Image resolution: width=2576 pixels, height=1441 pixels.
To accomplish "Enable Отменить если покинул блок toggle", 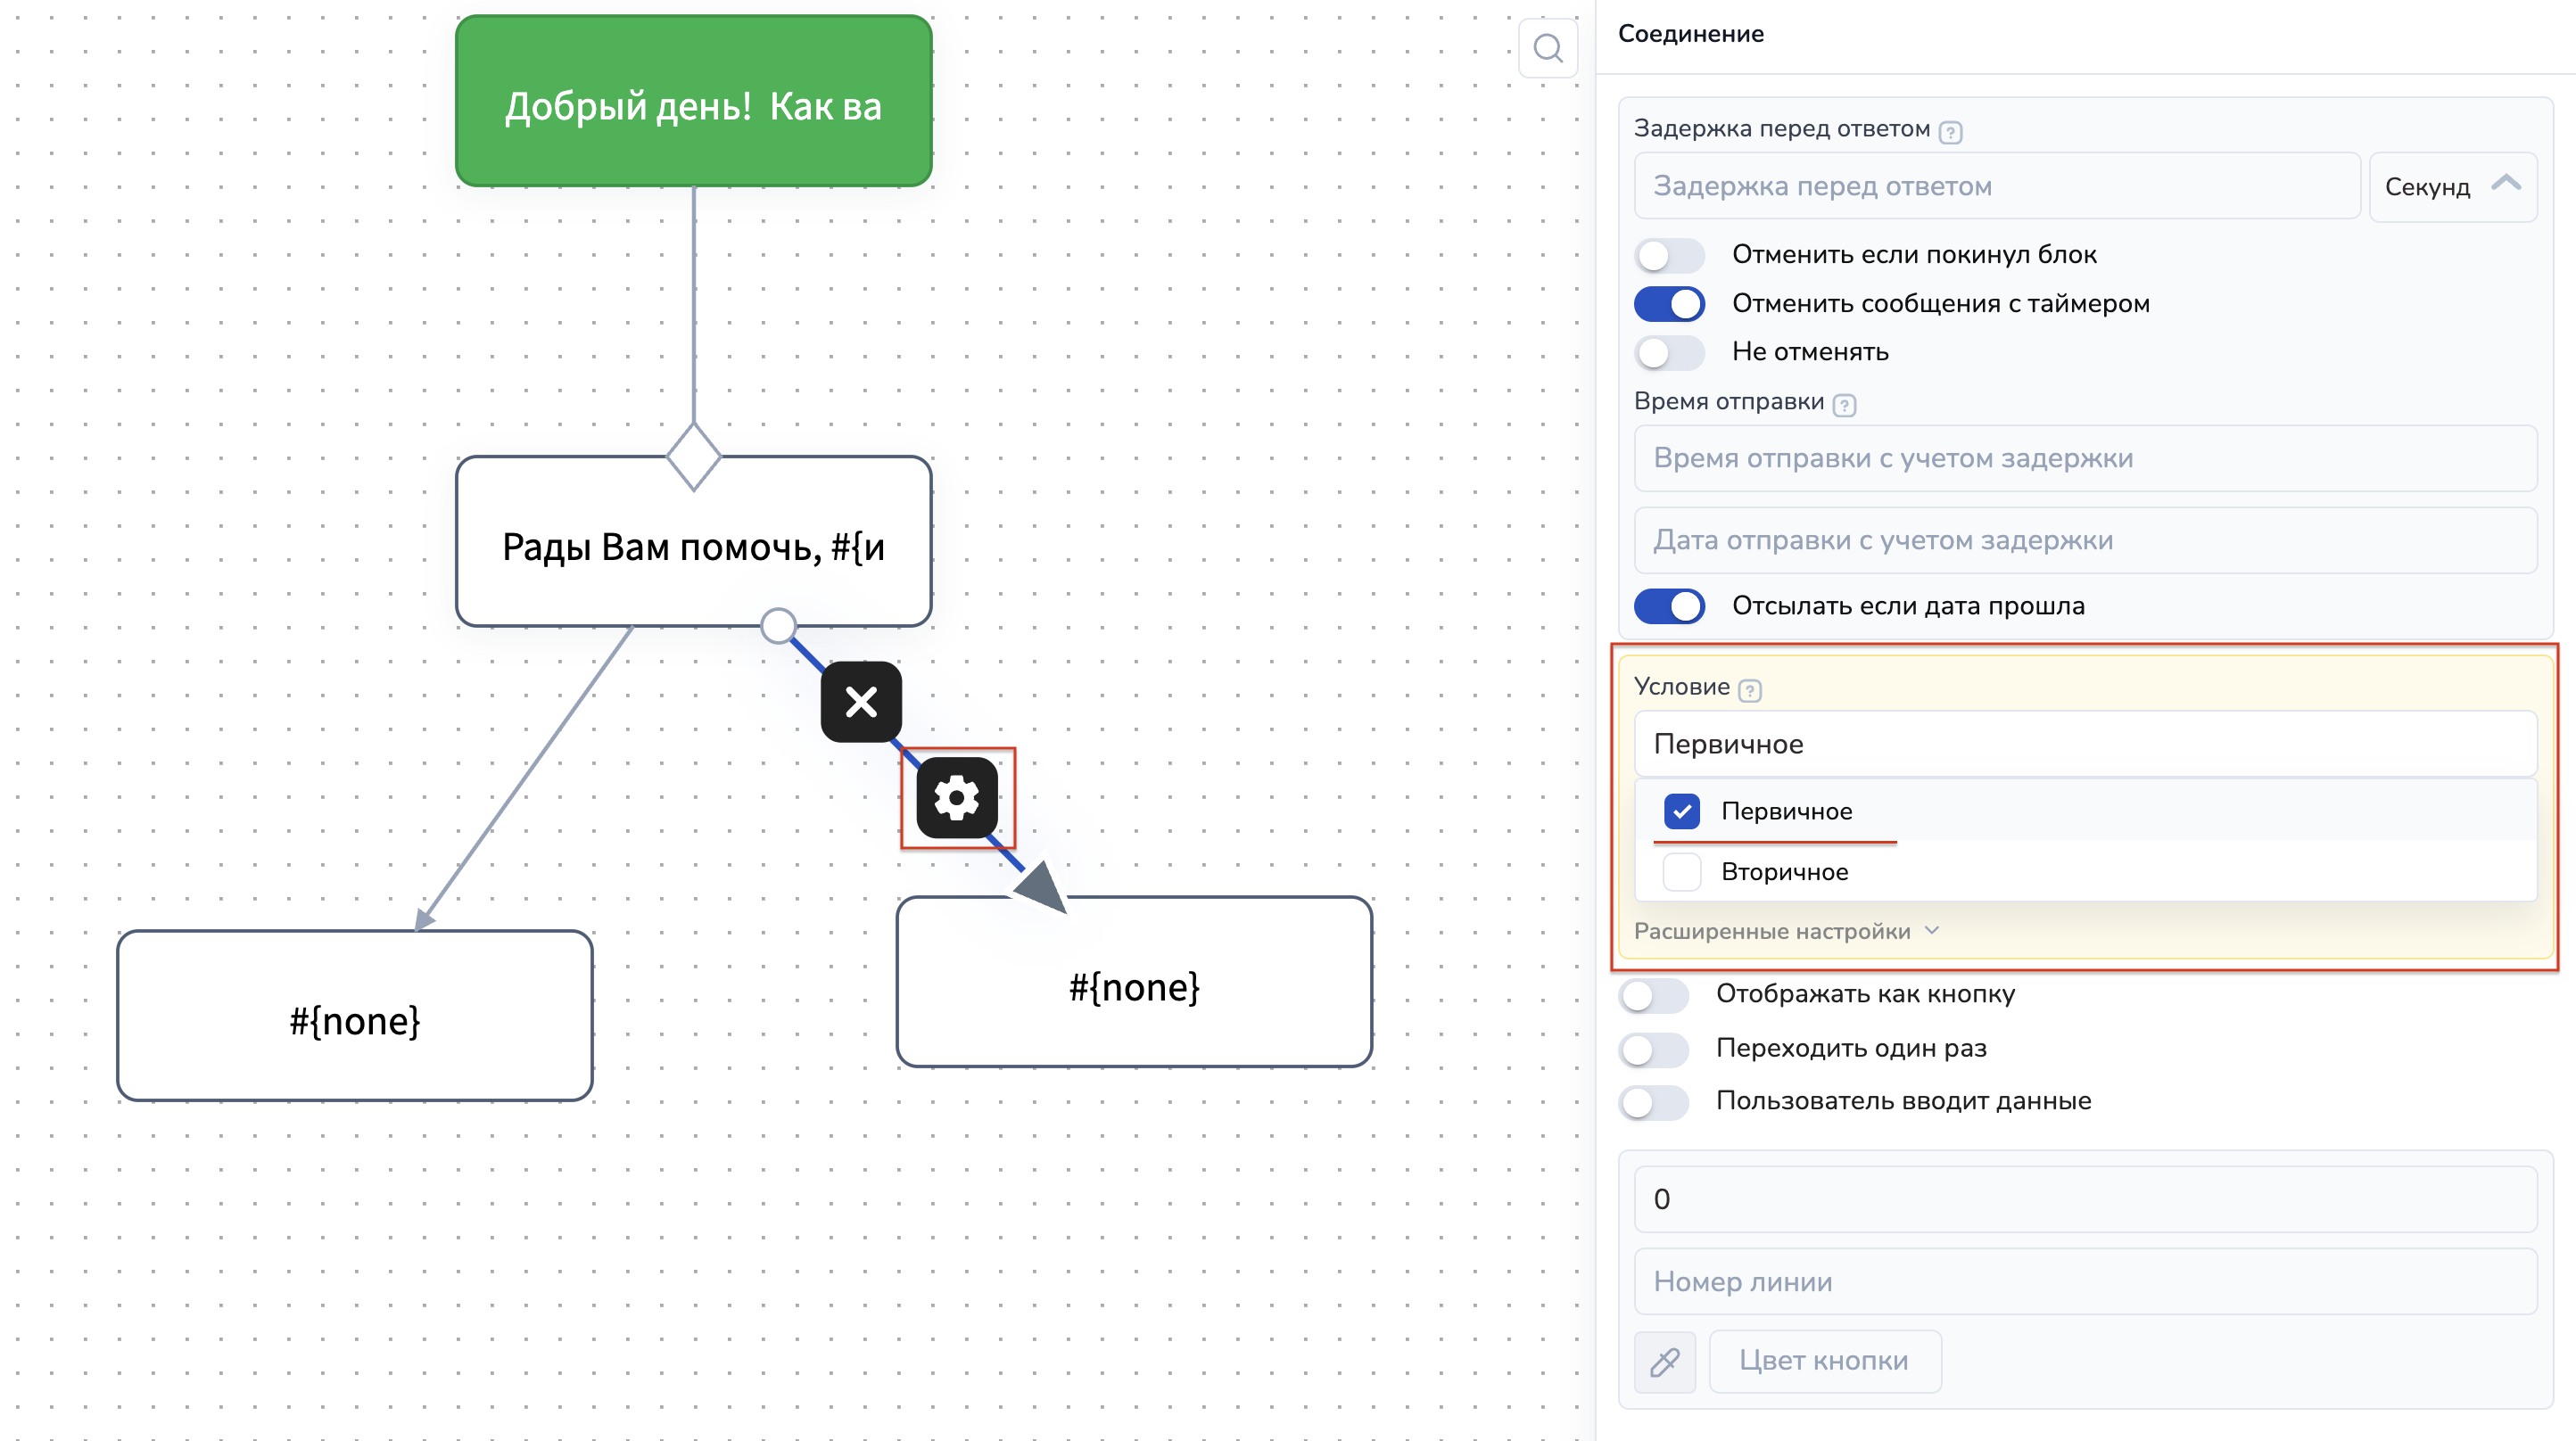I will click(1668, 255).
